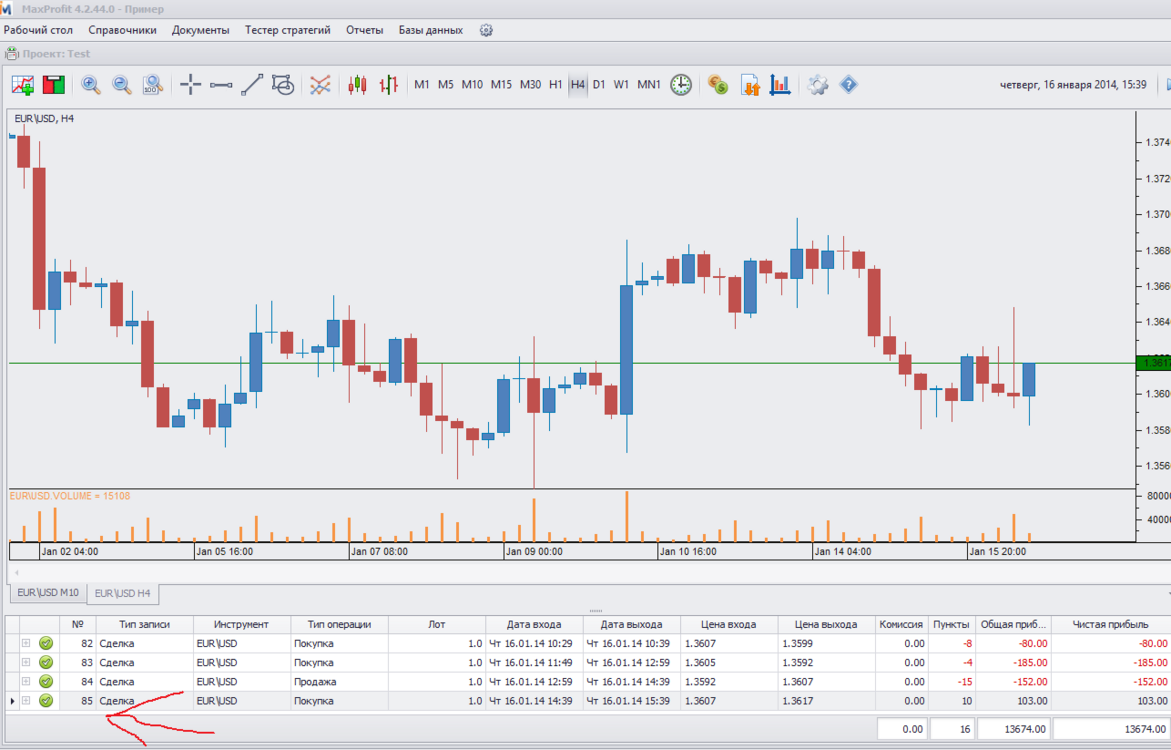Switch chart to candlestick style
The image size is (1171, 750).
pyautogui.click(x=358, y=85)
